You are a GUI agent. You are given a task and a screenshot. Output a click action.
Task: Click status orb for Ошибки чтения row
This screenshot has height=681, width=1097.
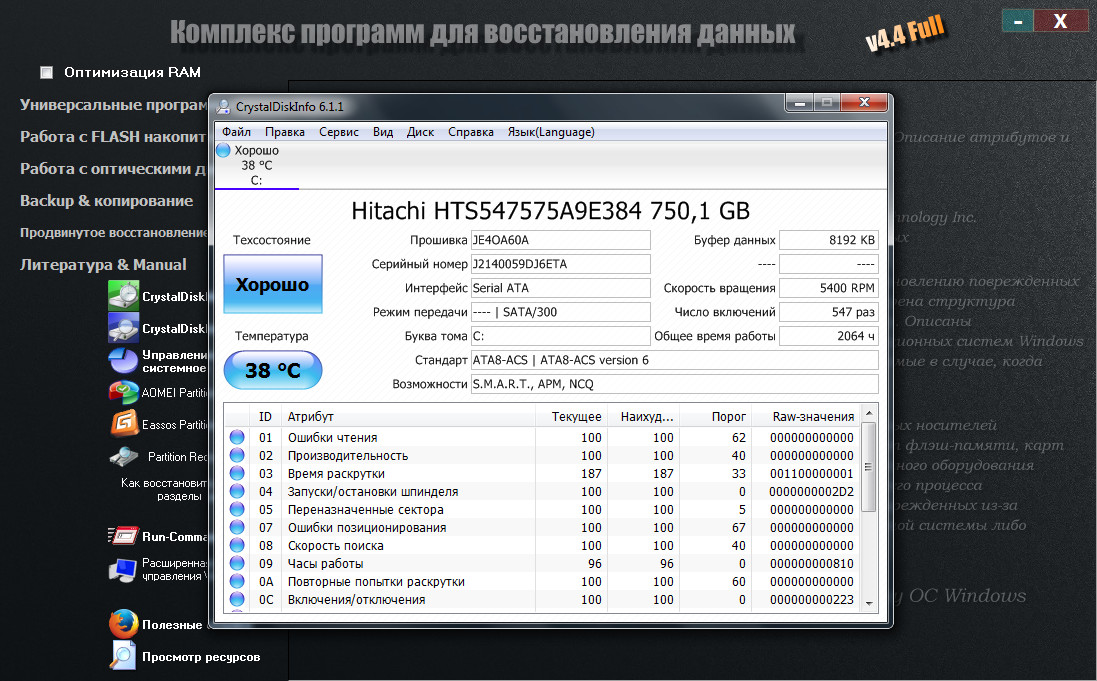point(237,437)
